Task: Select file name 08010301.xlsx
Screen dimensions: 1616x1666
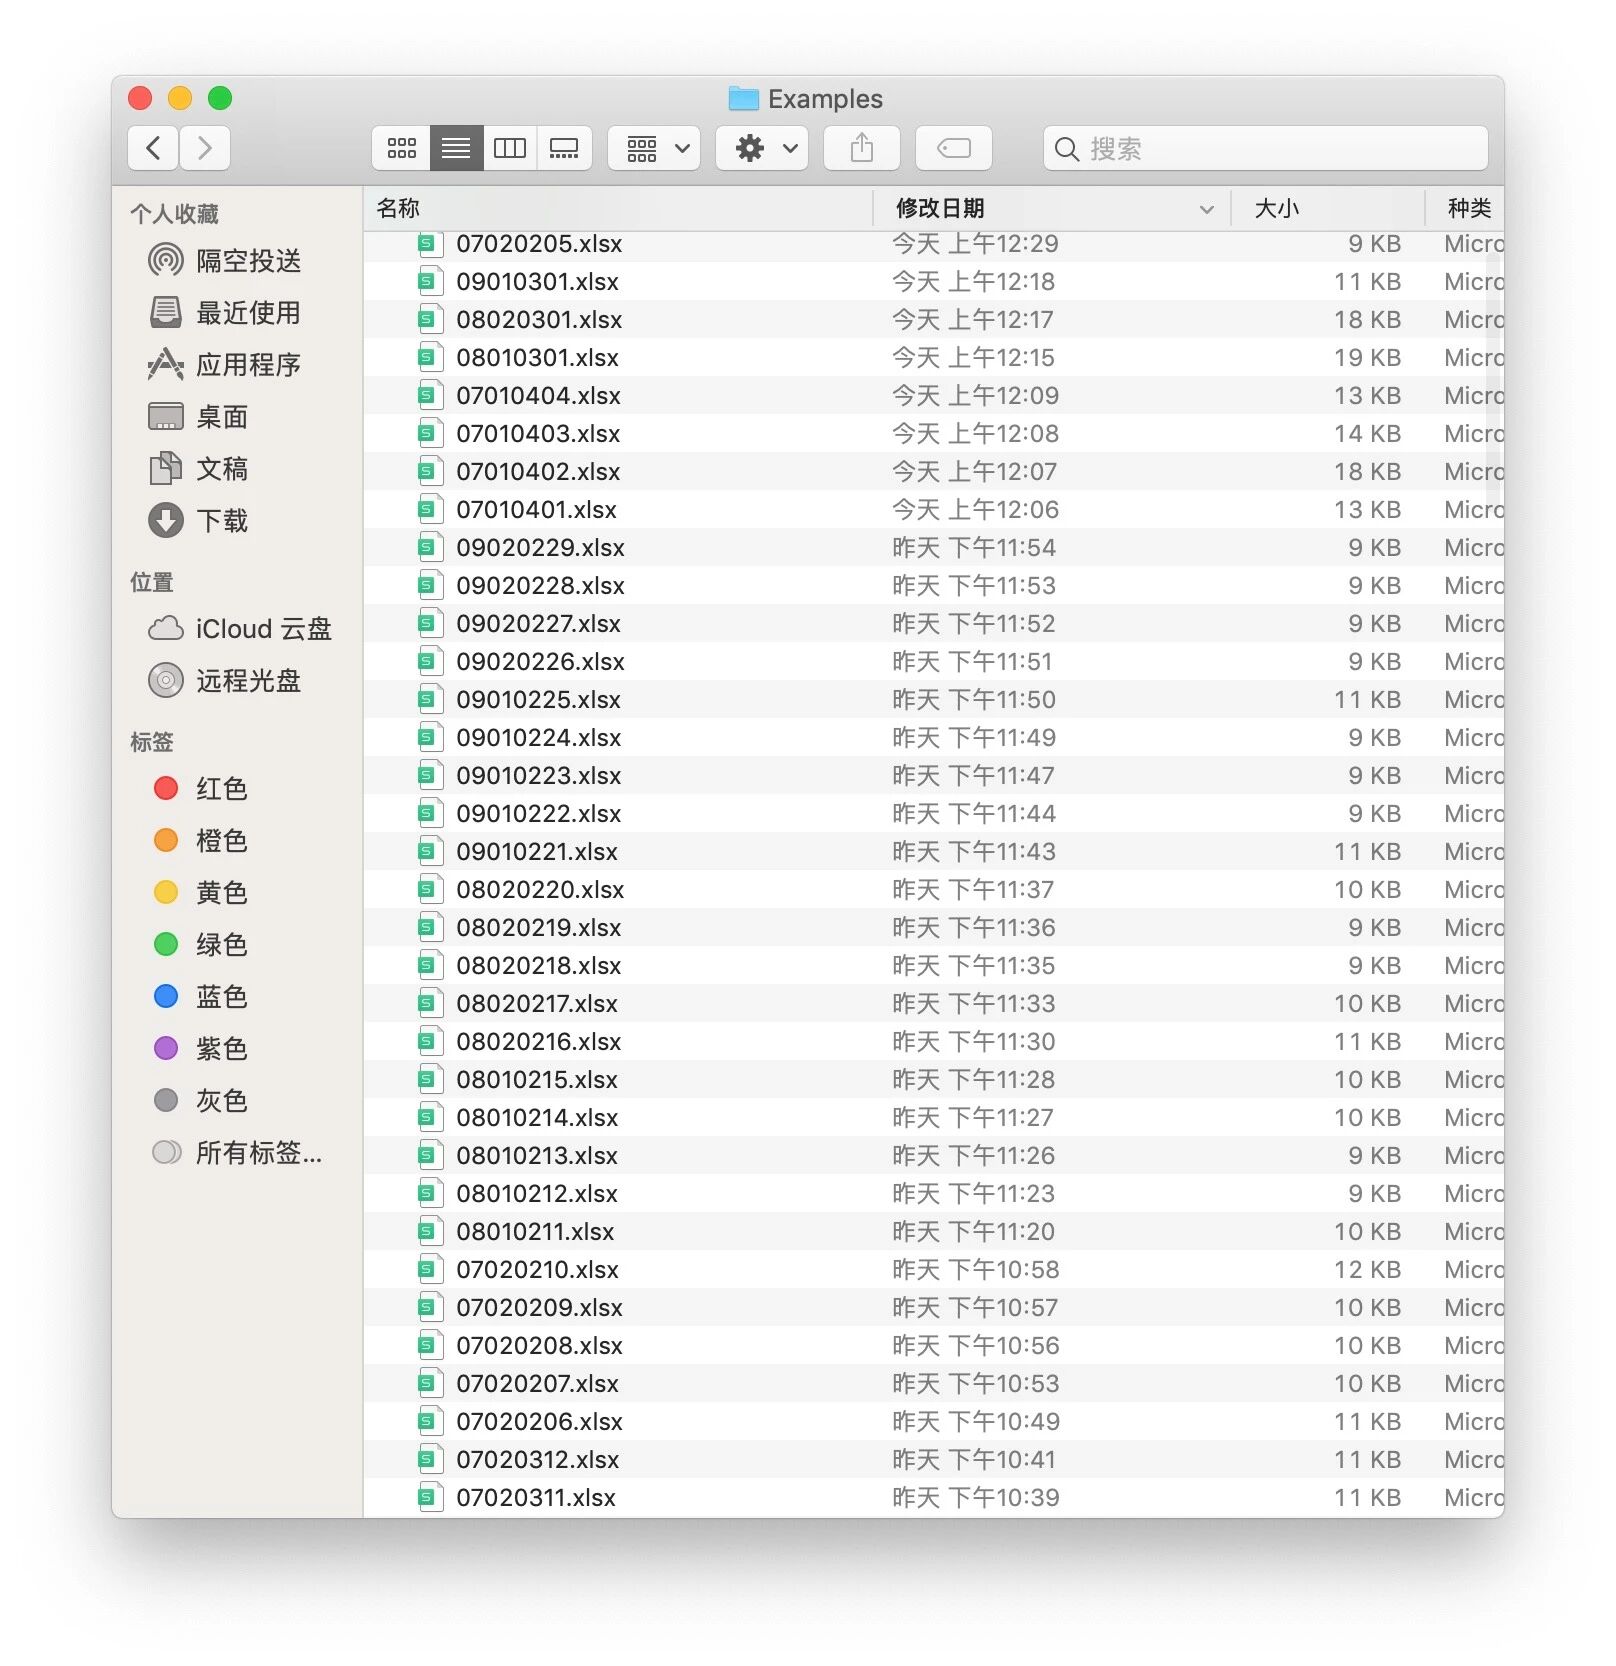Action: (538, 358)
